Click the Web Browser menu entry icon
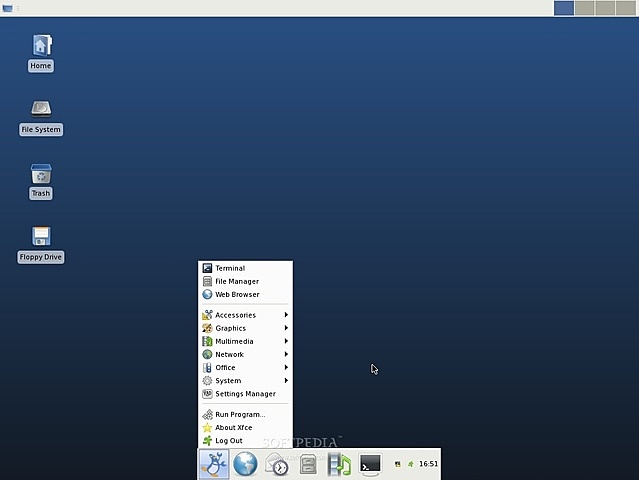 (x=207, y=294)
